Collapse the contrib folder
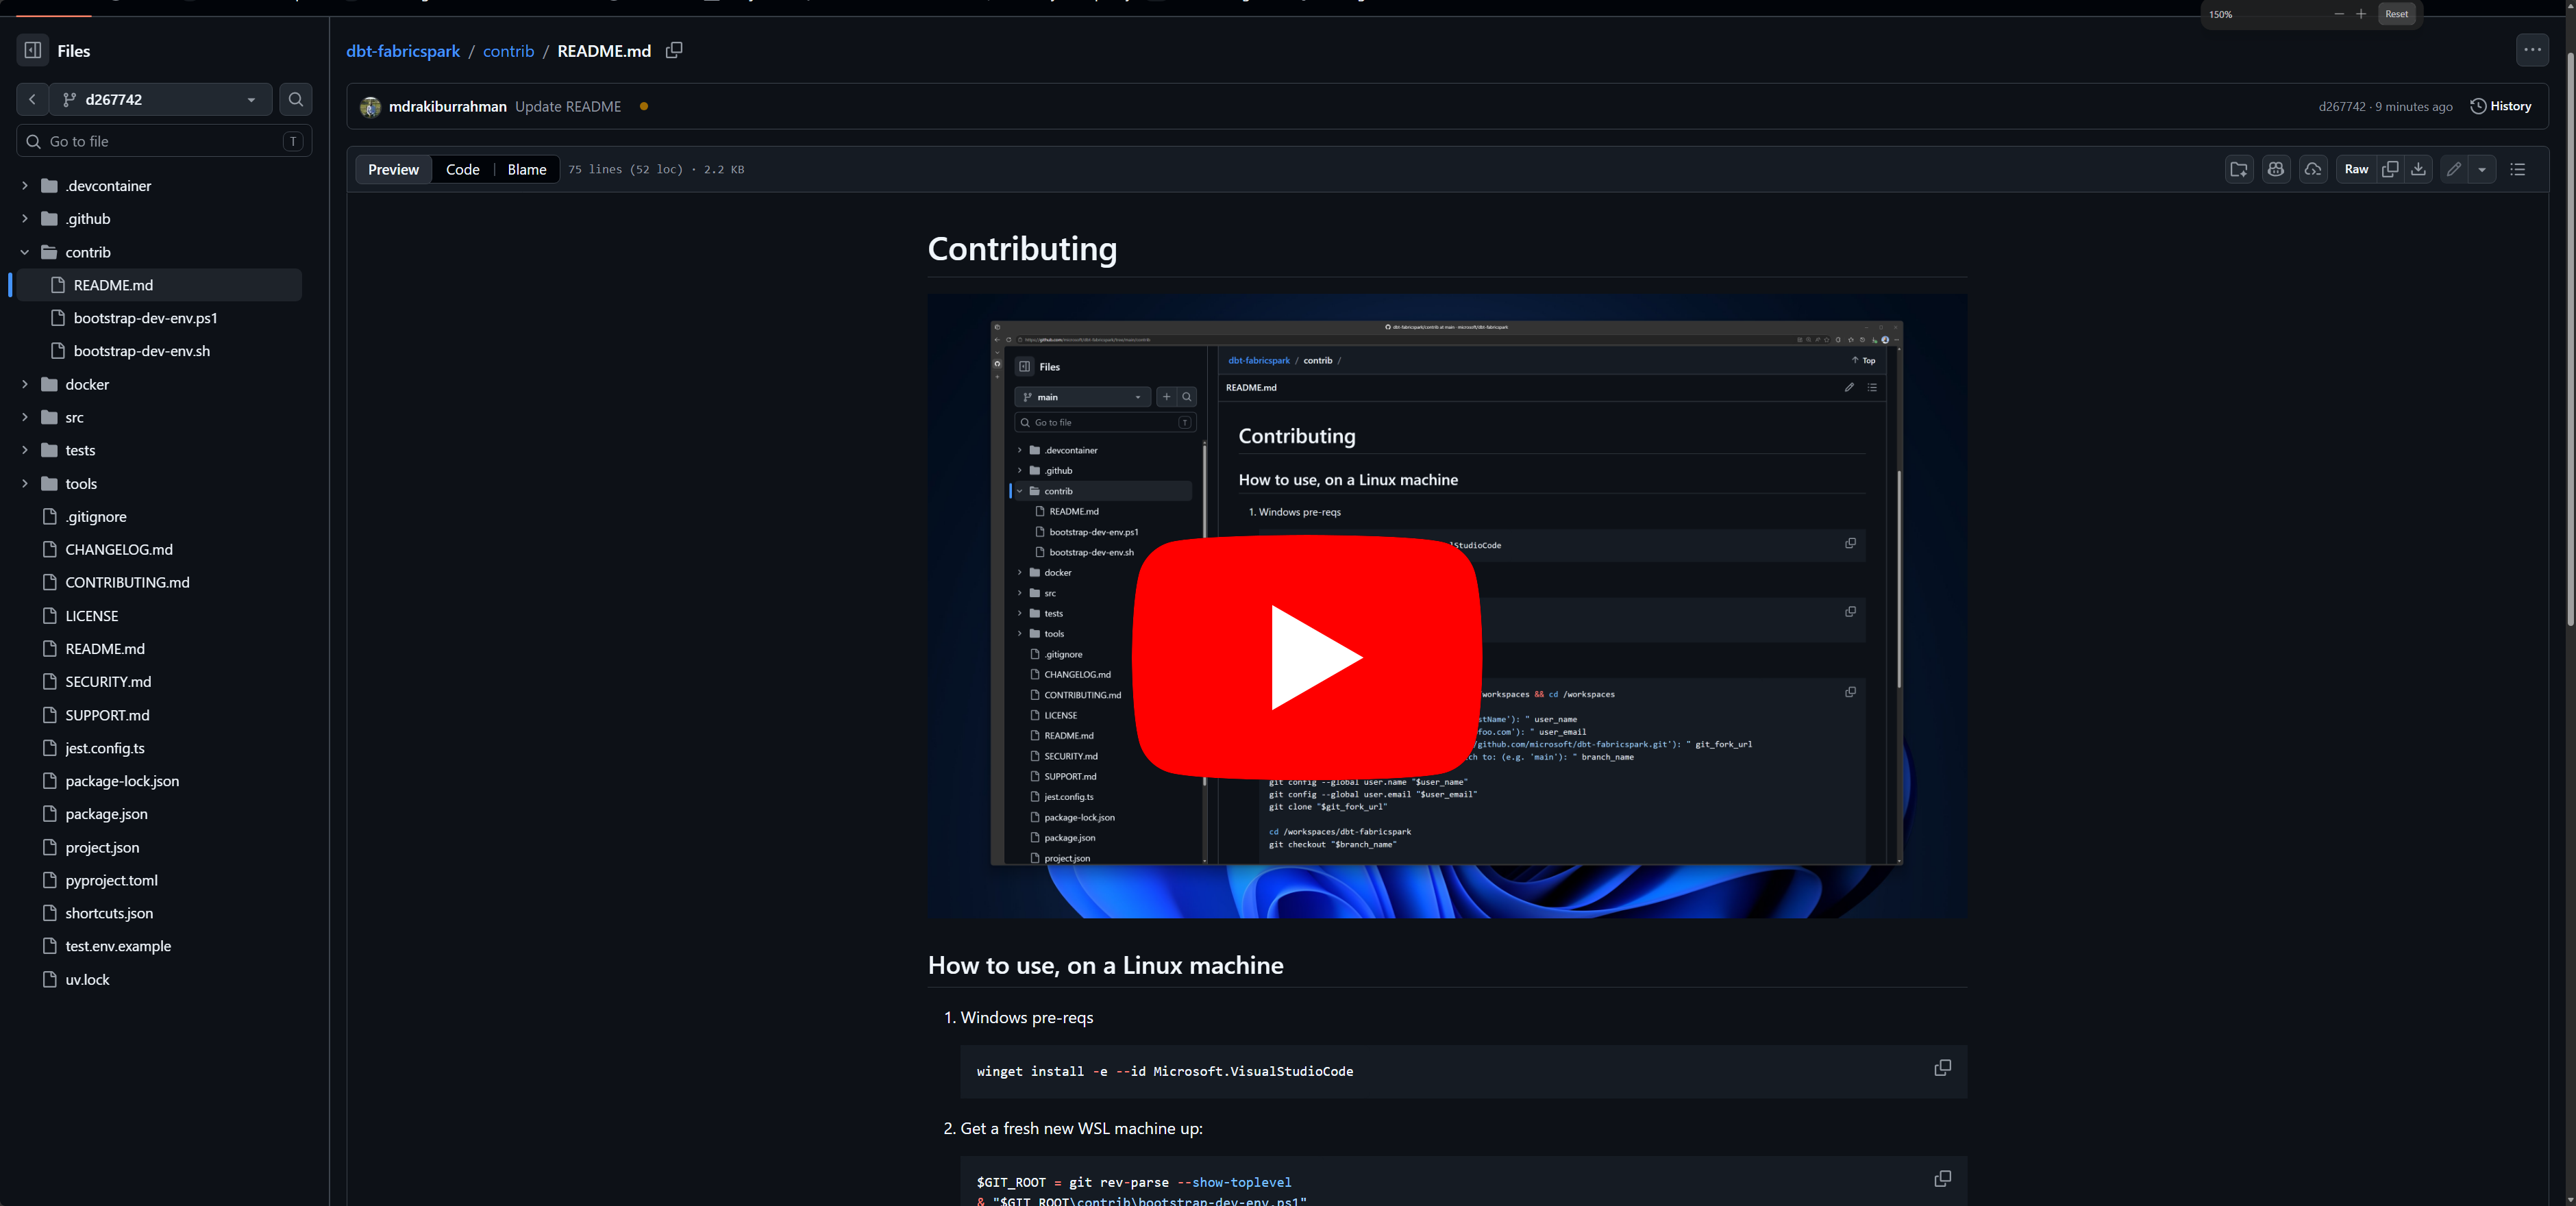 coord(25,252)
